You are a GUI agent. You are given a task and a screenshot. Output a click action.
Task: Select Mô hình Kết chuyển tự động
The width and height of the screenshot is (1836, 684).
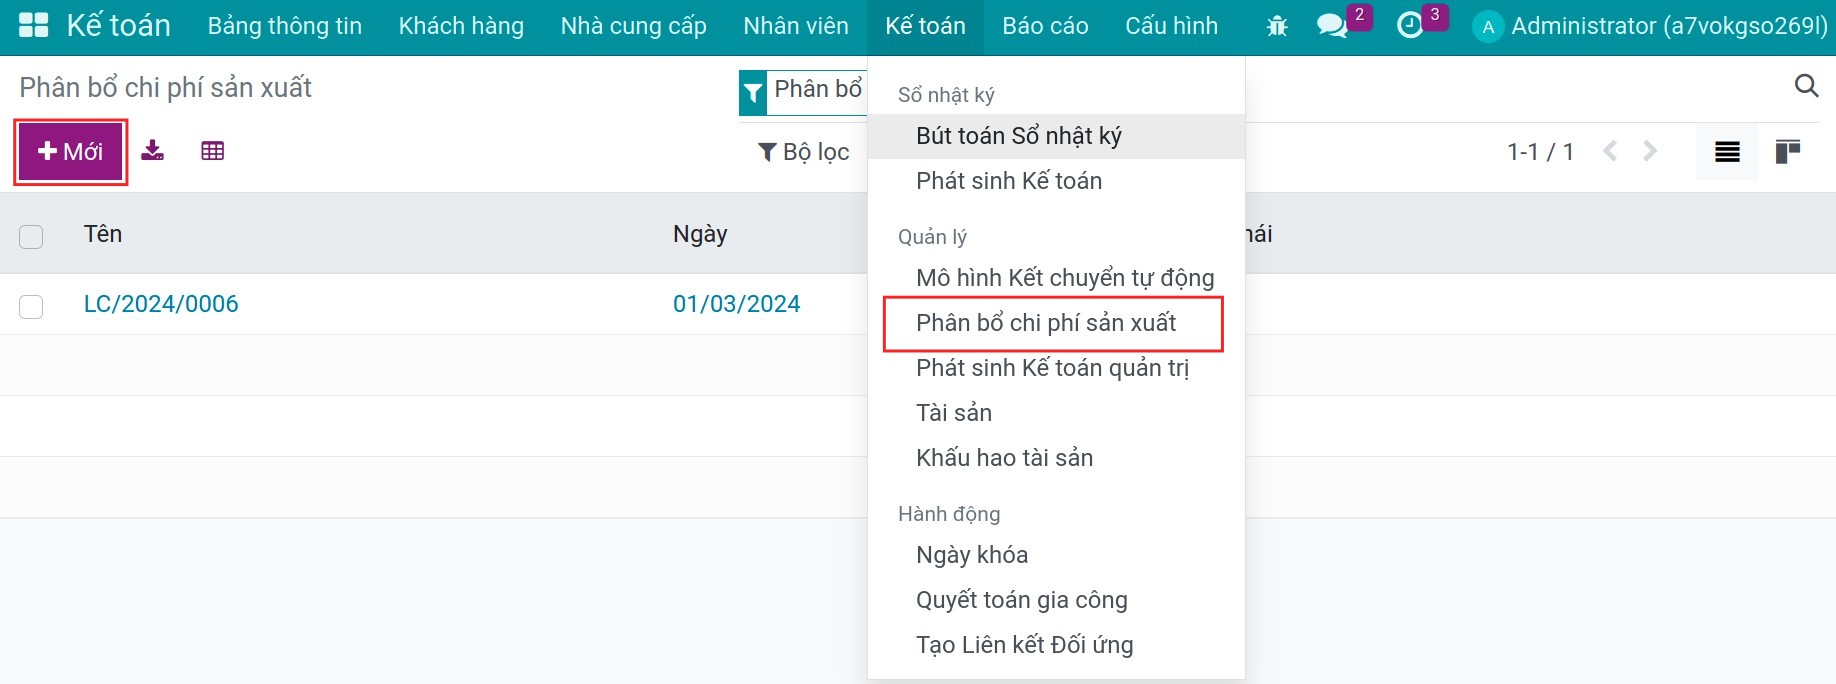coord(1056,278)
